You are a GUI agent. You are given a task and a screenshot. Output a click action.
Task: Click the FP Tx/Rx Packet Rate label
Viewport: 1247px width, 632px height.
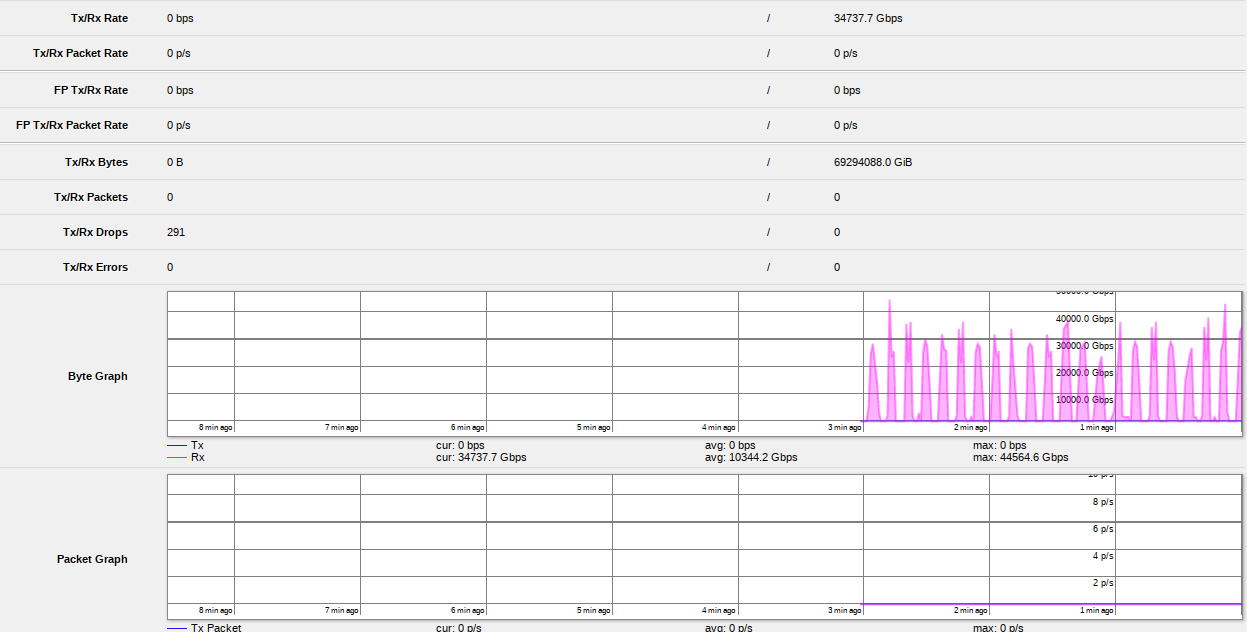(72, 125)
